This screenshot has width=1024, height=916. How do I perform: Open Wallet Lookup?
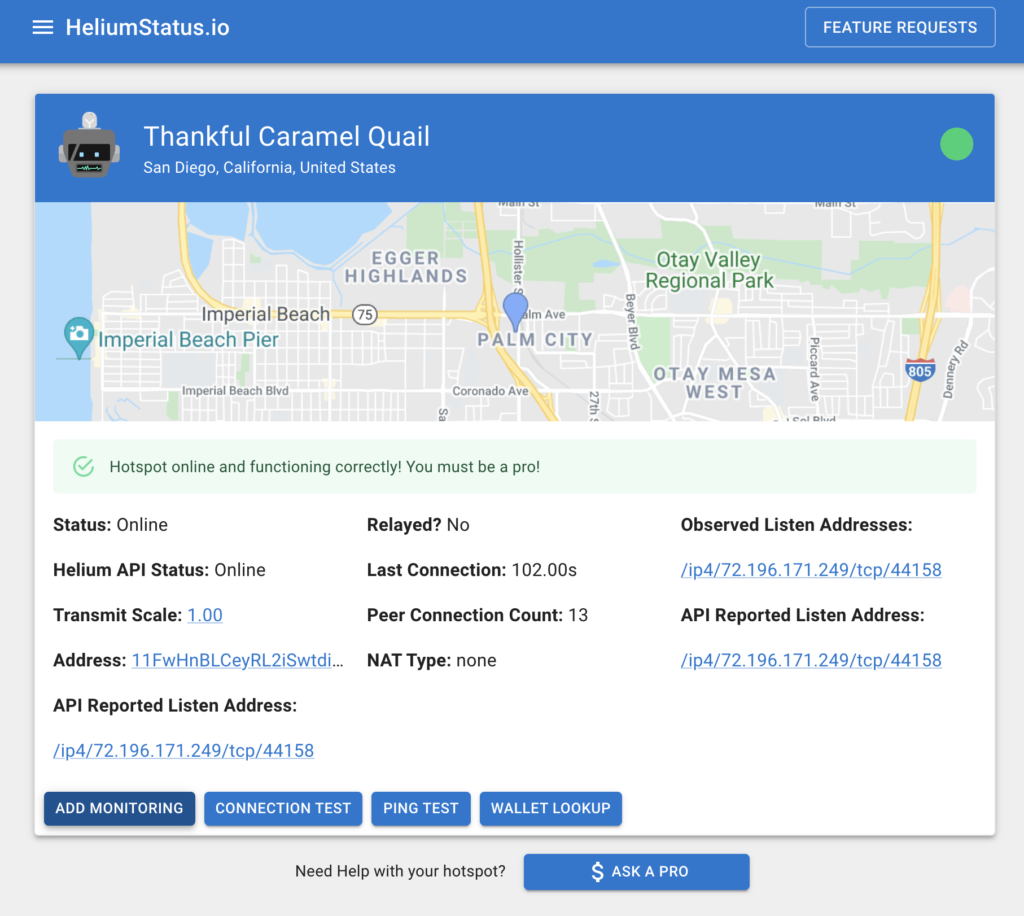(x=550, y=808)
